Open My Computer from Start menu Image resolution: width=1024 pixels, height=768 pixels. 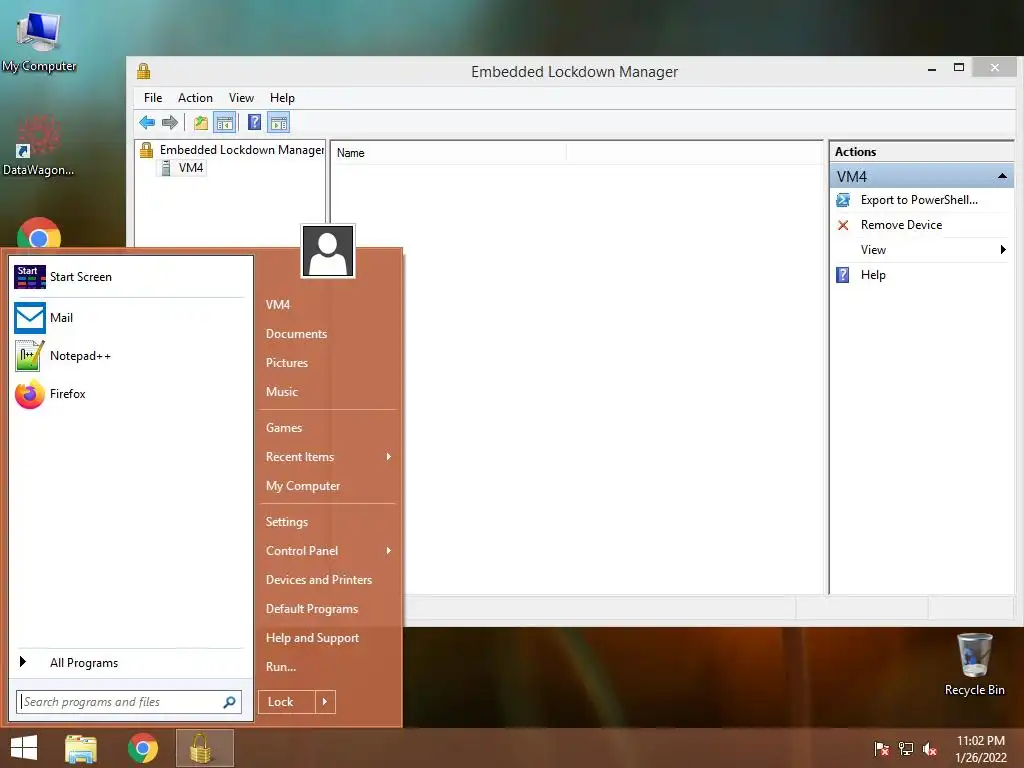tap(303, 486)
